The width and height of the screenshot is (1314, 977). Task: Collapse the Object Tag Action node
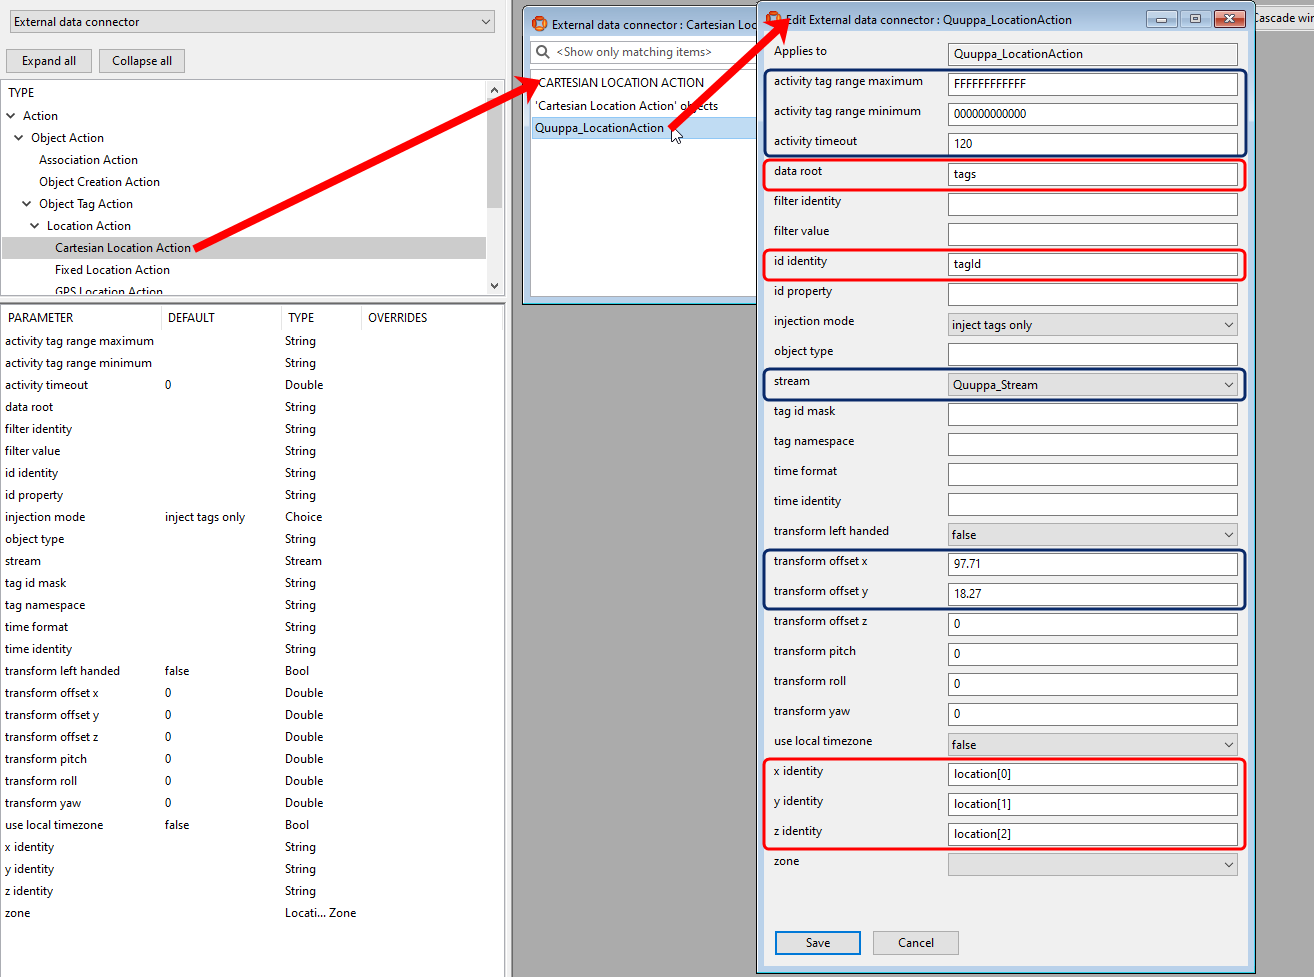pyautogui.click(x=27, y=204)
